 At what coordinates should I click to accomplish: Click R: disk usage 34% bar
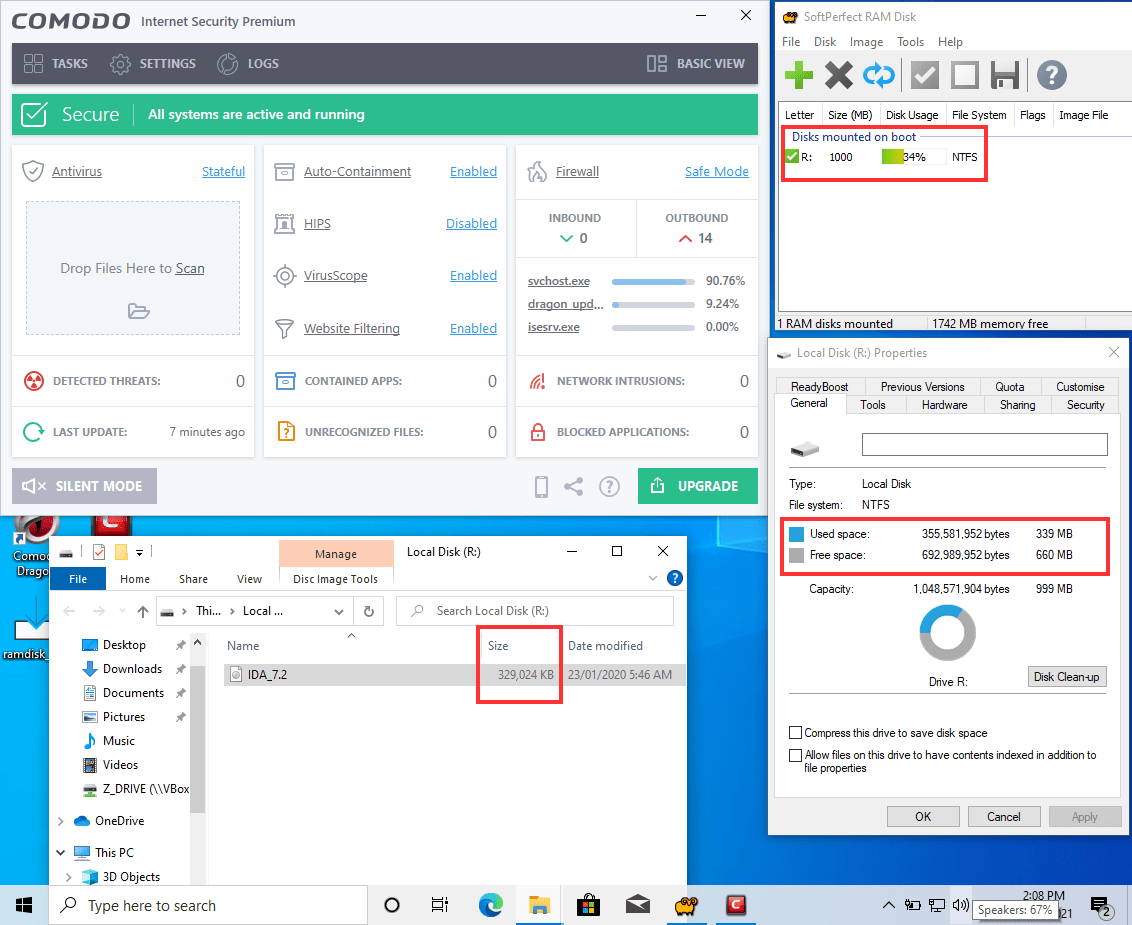(913, 157)
